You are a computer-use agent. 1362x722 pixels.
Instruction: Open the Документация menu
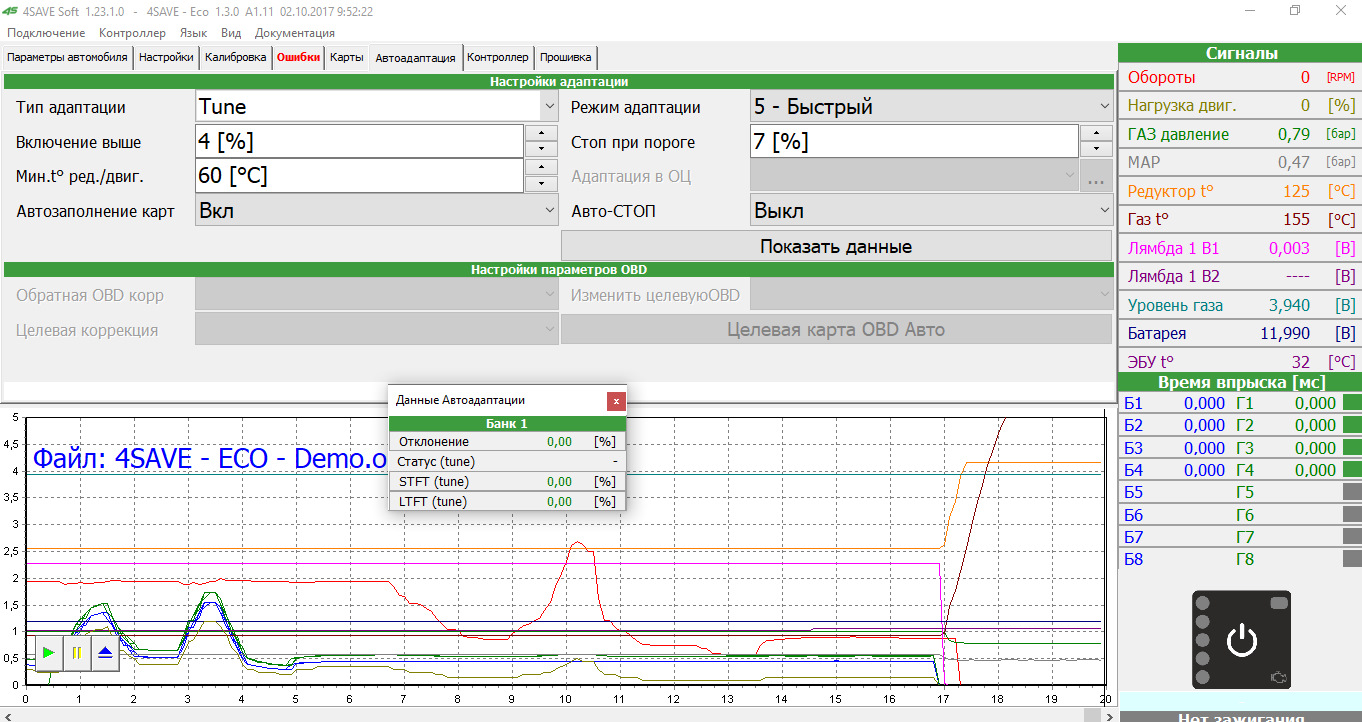[295, 33]
